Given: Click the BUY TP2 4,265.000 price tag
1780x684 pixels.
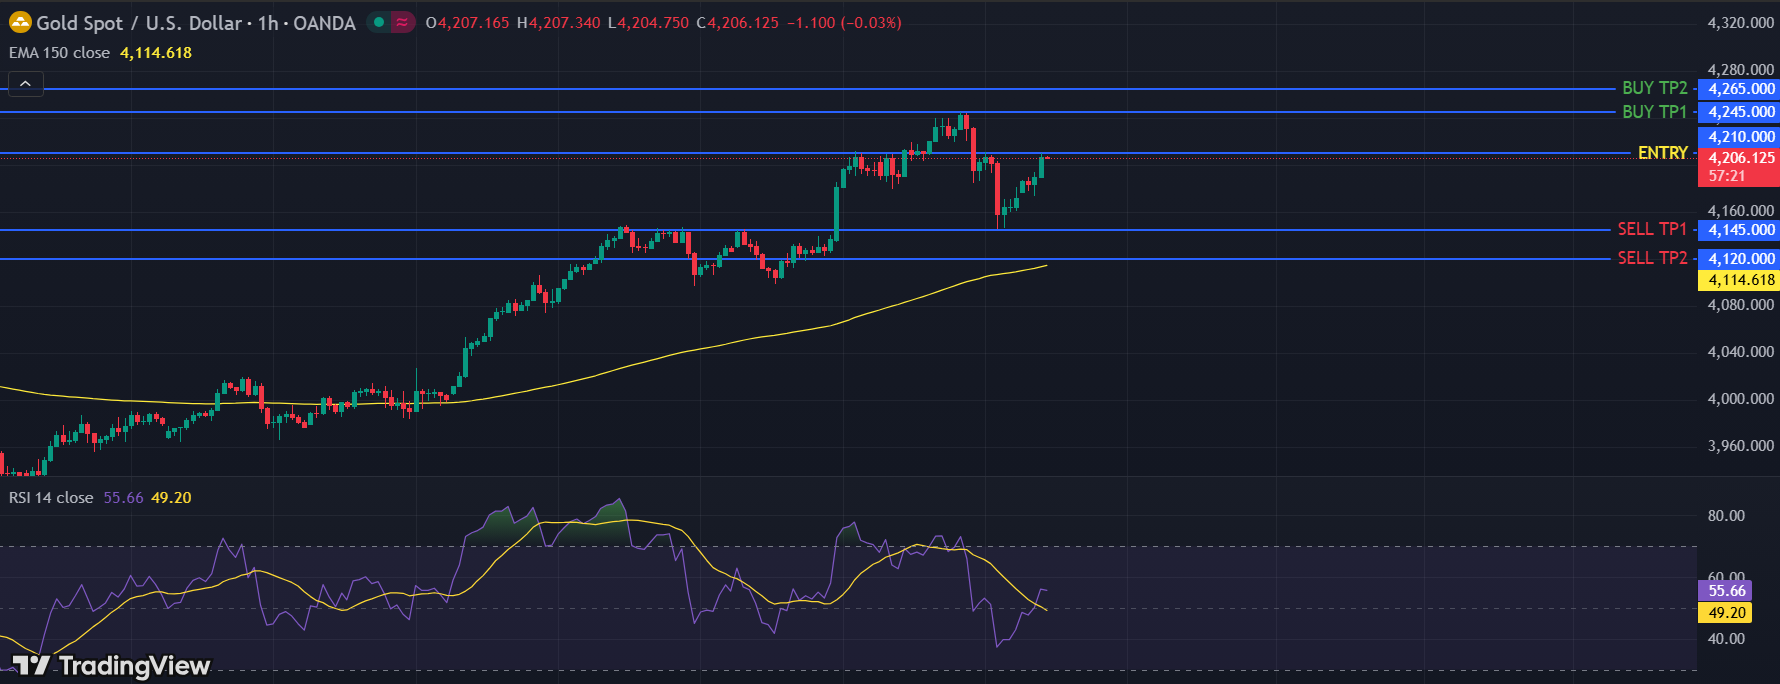Looking at the screenshot, I should (x=1740, y=89).
